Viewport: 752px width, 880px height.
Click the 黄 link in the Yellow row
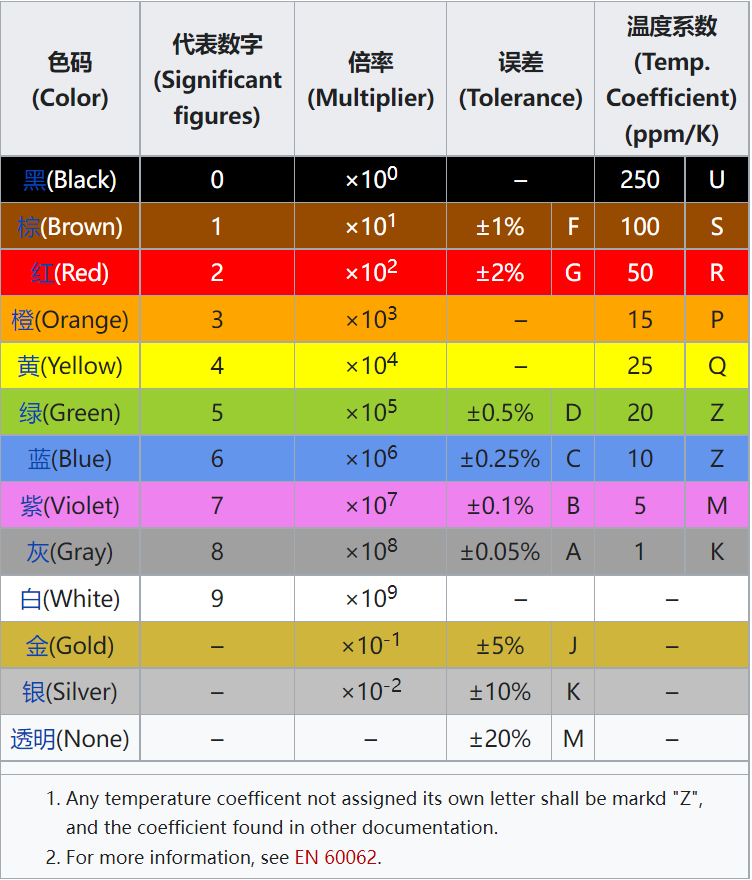point(28,366)
